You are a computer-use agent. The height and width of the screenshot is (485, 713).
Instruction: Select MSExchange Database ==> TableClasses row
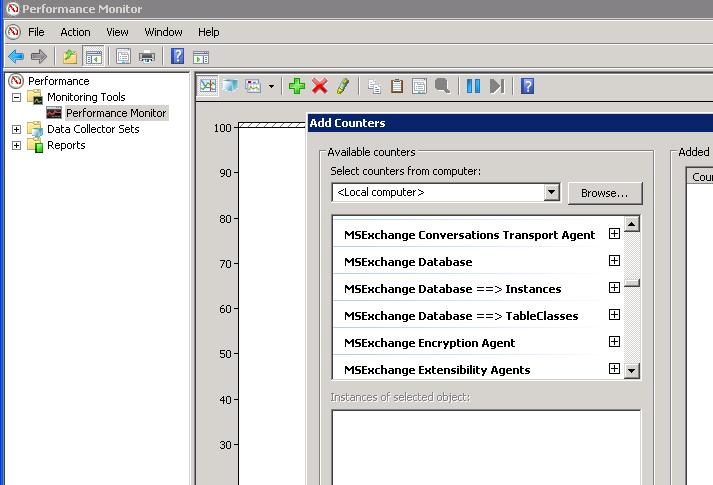(478, 315)
